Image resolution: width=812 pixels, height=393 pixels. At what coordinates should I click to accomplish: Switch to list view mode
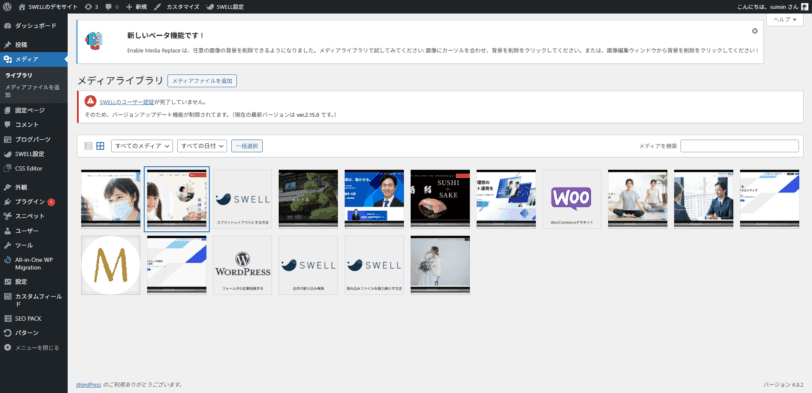88,146
